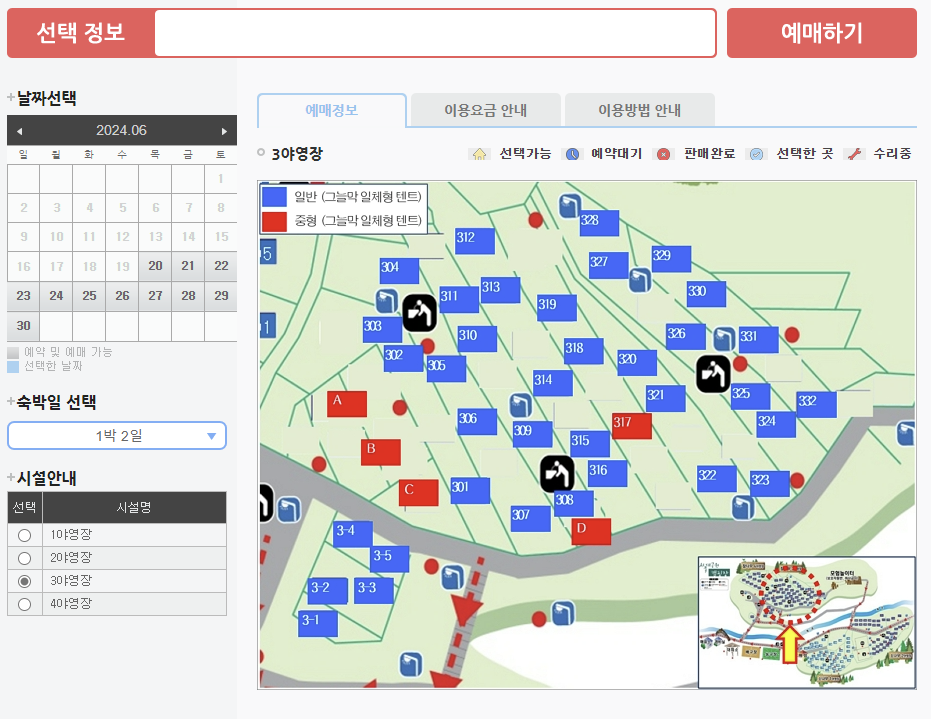Select campsite 310 on the map
Viewport: 931px width, 719px height.
tap(477, 338)
